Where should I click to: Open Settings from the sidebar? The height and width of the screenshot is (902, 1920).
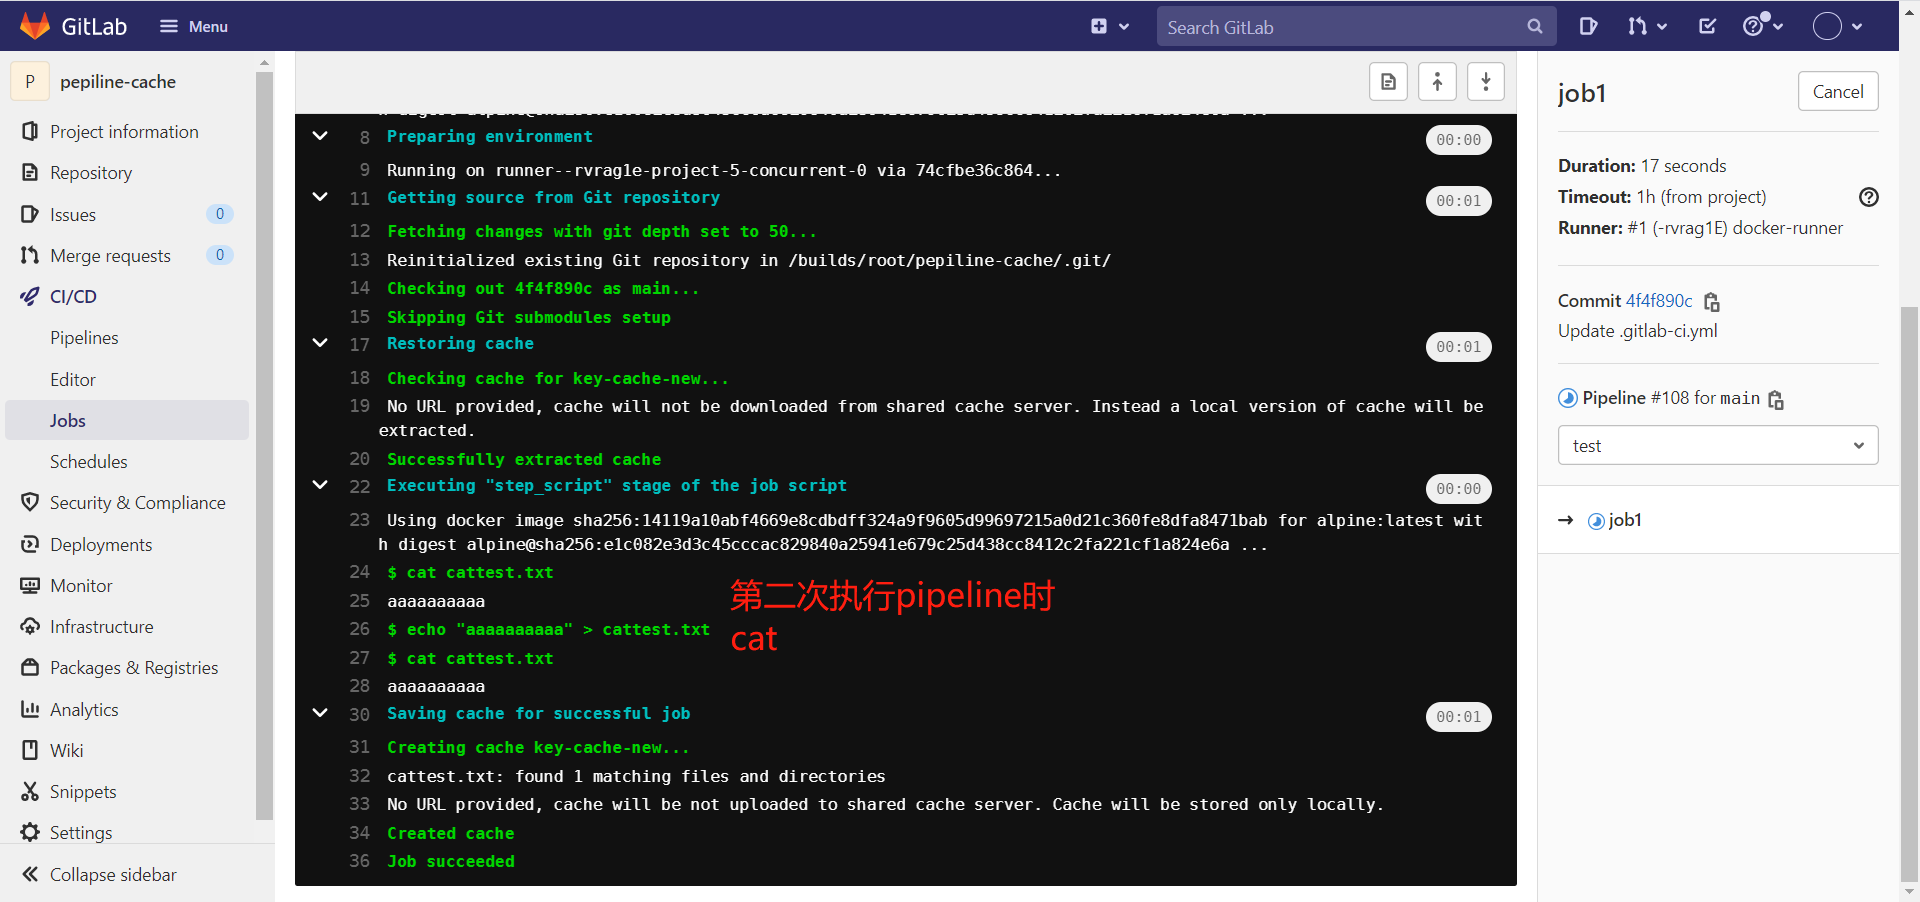[x=80, y=831]
